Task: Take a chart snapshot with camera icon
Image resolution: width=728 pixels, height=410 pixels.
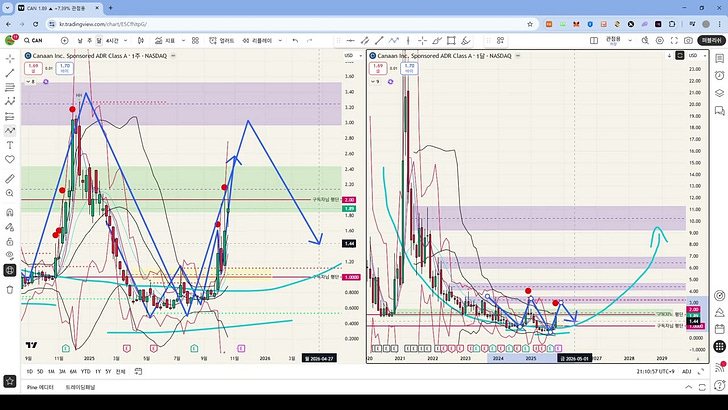Action: (x=689, y=41)
